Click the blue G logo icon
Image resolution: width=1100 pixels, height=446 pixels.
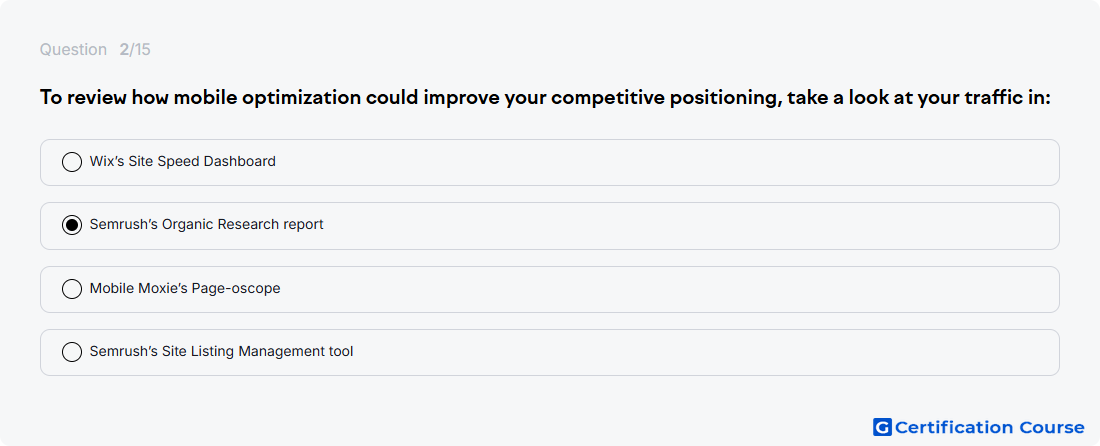point(882,427)
